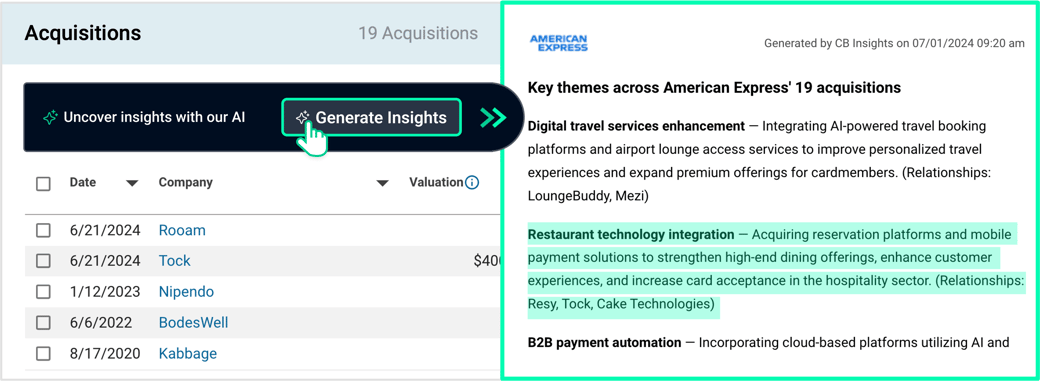Click the Company column header
Screen dimensions: 1040x382
point(185,182)
